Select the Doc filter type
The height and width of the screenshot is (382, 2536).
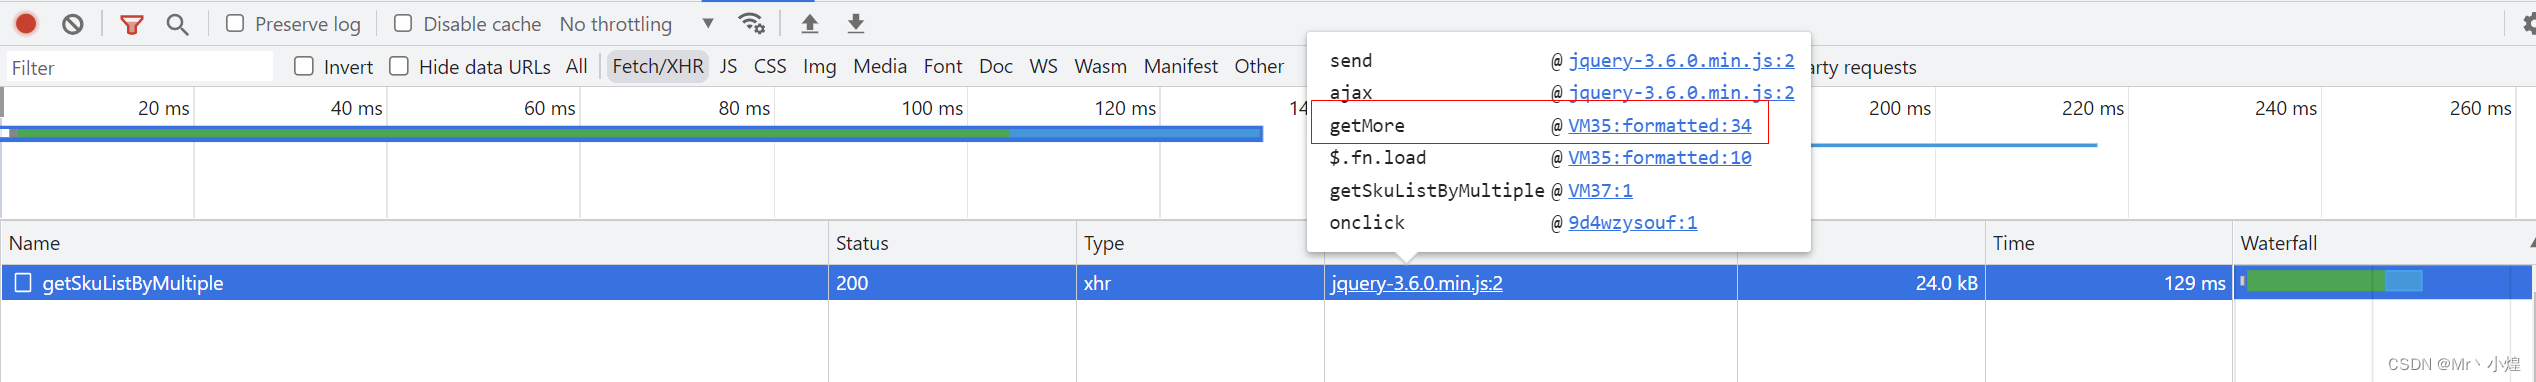(996, 66)
